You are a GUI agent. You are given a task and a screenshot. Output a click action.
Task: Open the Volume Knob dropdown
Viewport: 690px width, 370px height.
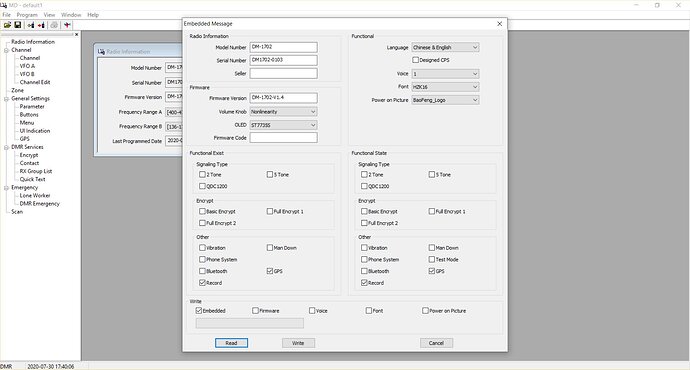283,112
